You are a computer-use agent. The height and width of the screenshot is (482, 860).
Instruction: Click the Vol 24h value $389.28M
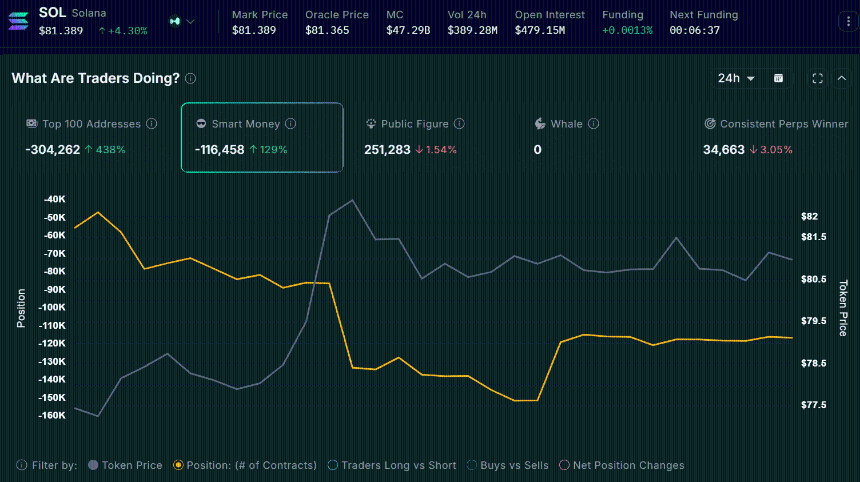(472, 31)
